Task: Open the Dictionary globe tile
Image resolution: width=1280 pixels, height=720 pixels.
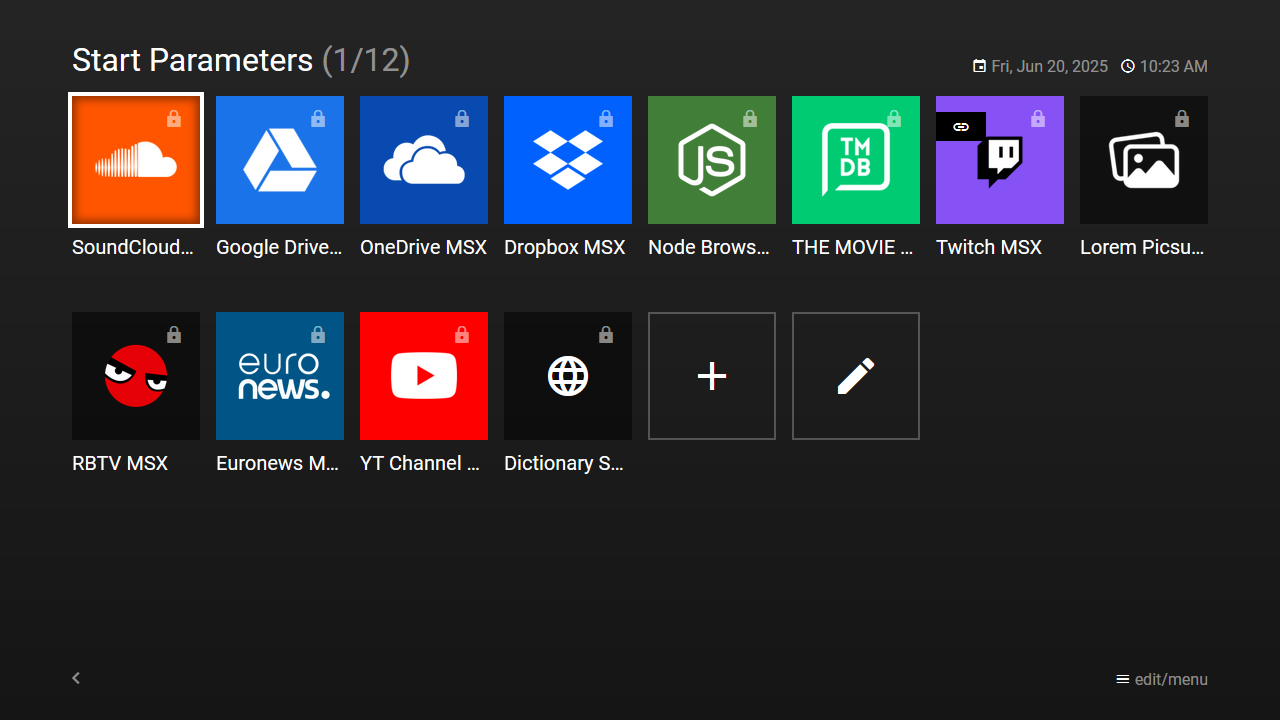Action: point(568,376)
